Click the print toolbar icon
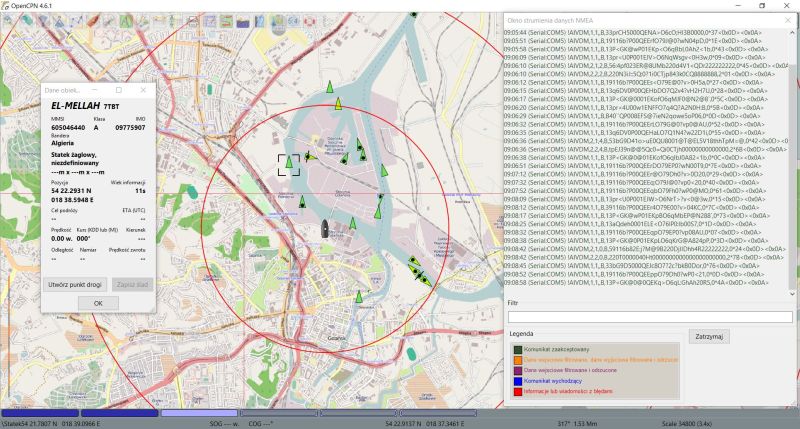Image resolution: width=800 pixels, height=429 pixels. (192, 21)
